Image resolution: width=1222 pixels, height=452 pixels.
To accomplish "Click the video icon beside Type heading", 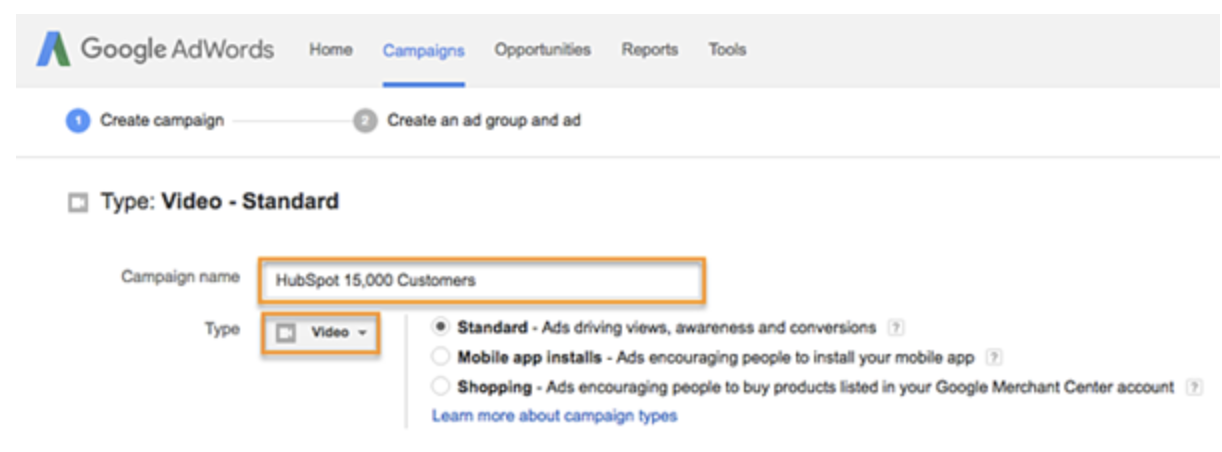I will pos(76,203).
